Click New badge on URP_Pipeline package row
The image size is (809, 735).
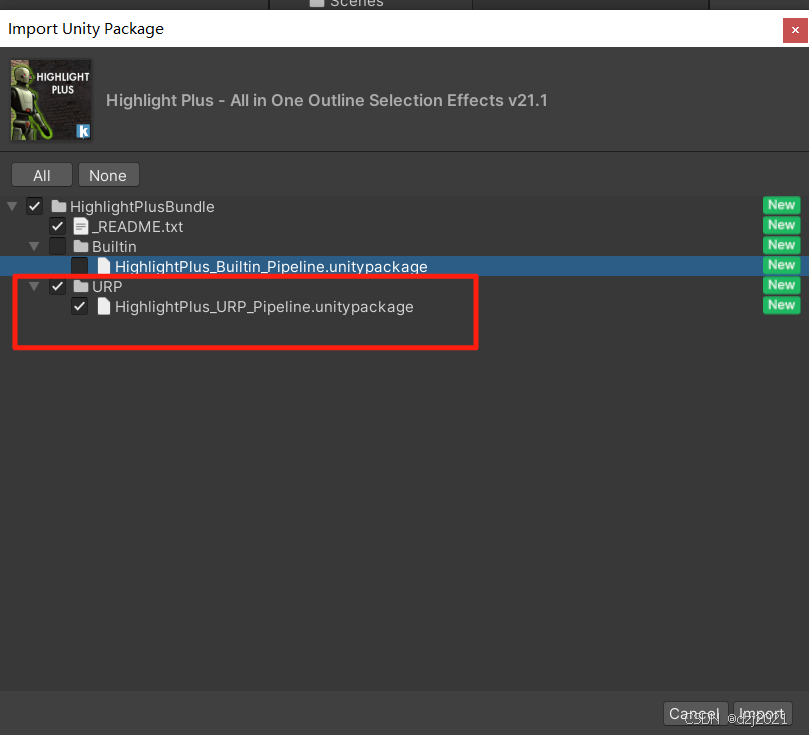782,305
